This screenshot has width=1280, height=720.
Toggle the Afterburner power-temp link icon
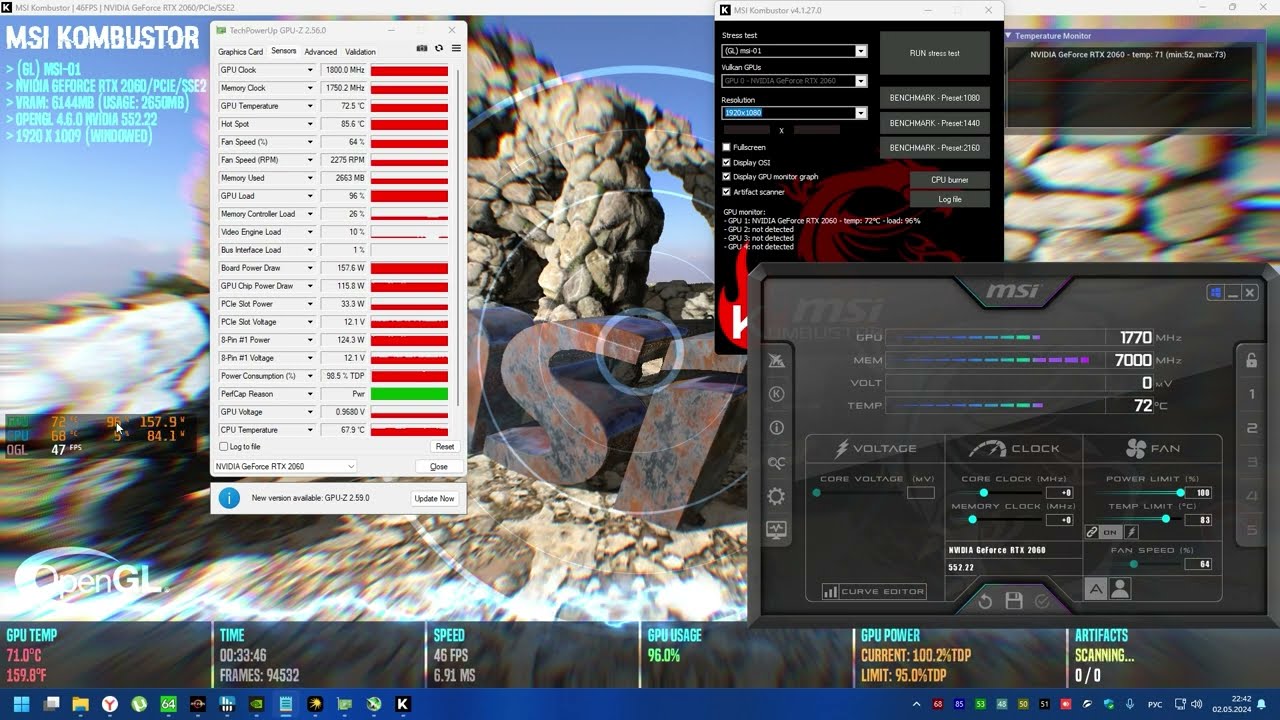point(1092,532)
